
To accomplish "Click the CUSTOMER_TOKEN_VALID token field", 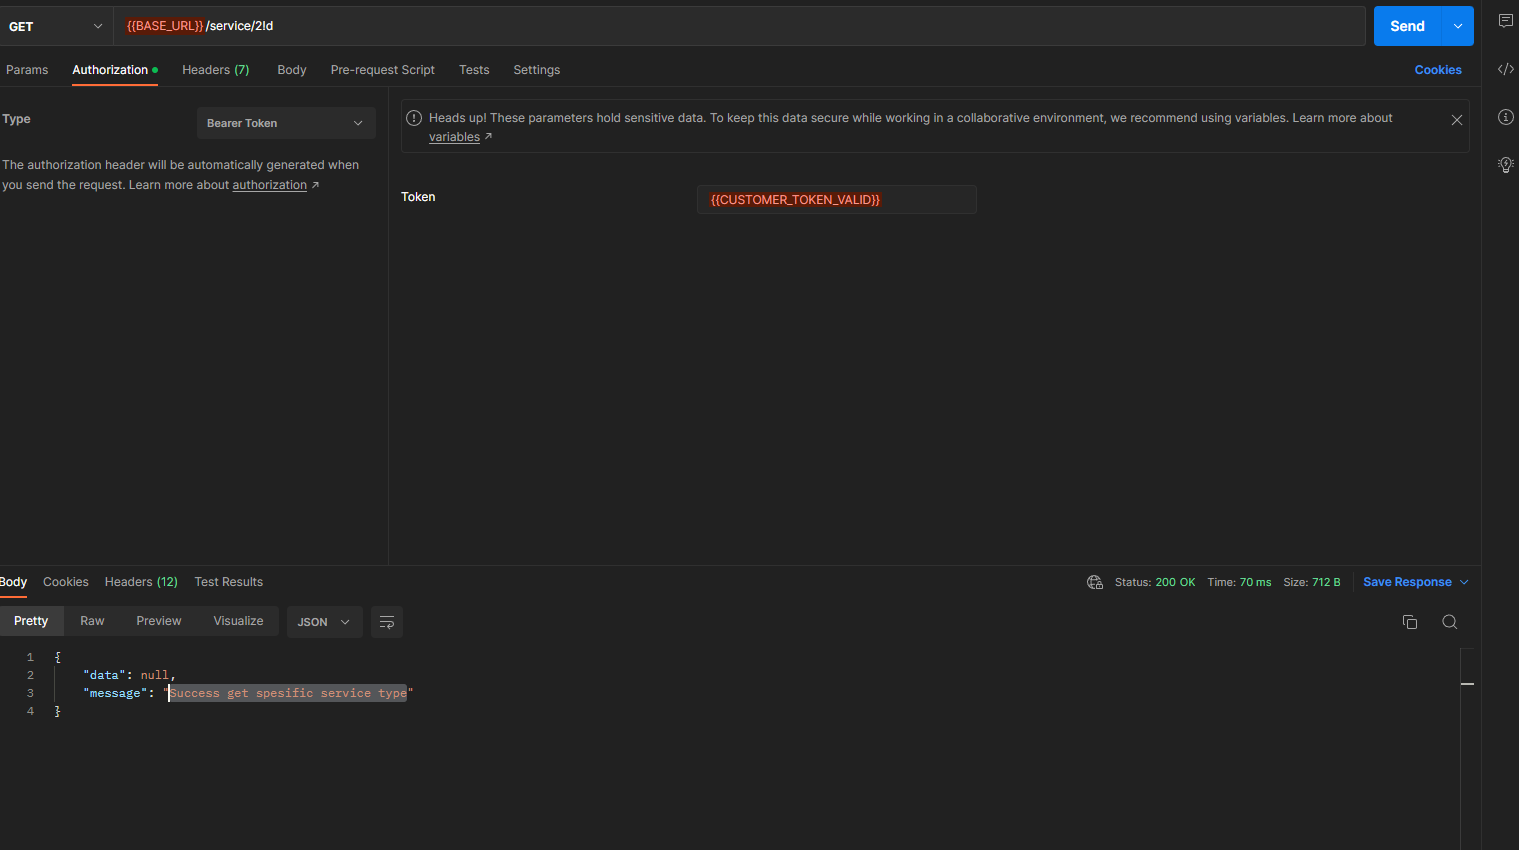I will 836,199.
